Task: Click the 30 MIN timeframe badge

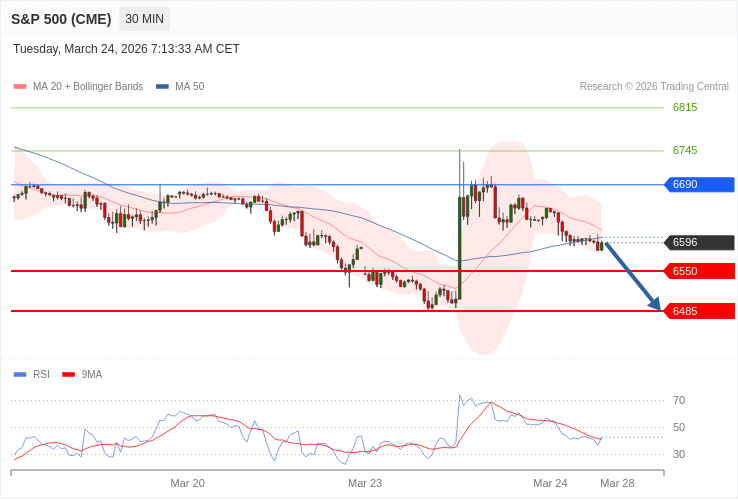Action: pyautogui.click(x=144, y=19)
